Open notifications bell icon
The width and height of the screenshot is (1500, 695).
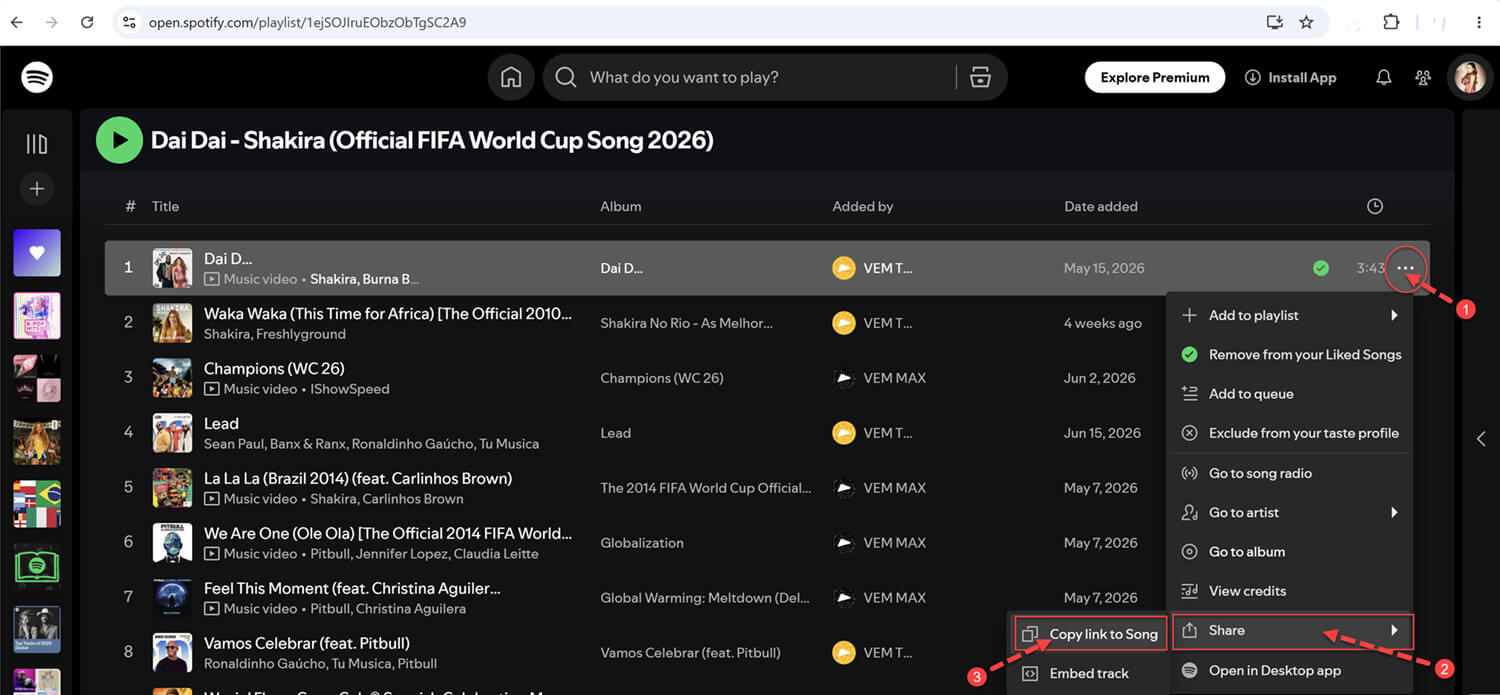1384,77
